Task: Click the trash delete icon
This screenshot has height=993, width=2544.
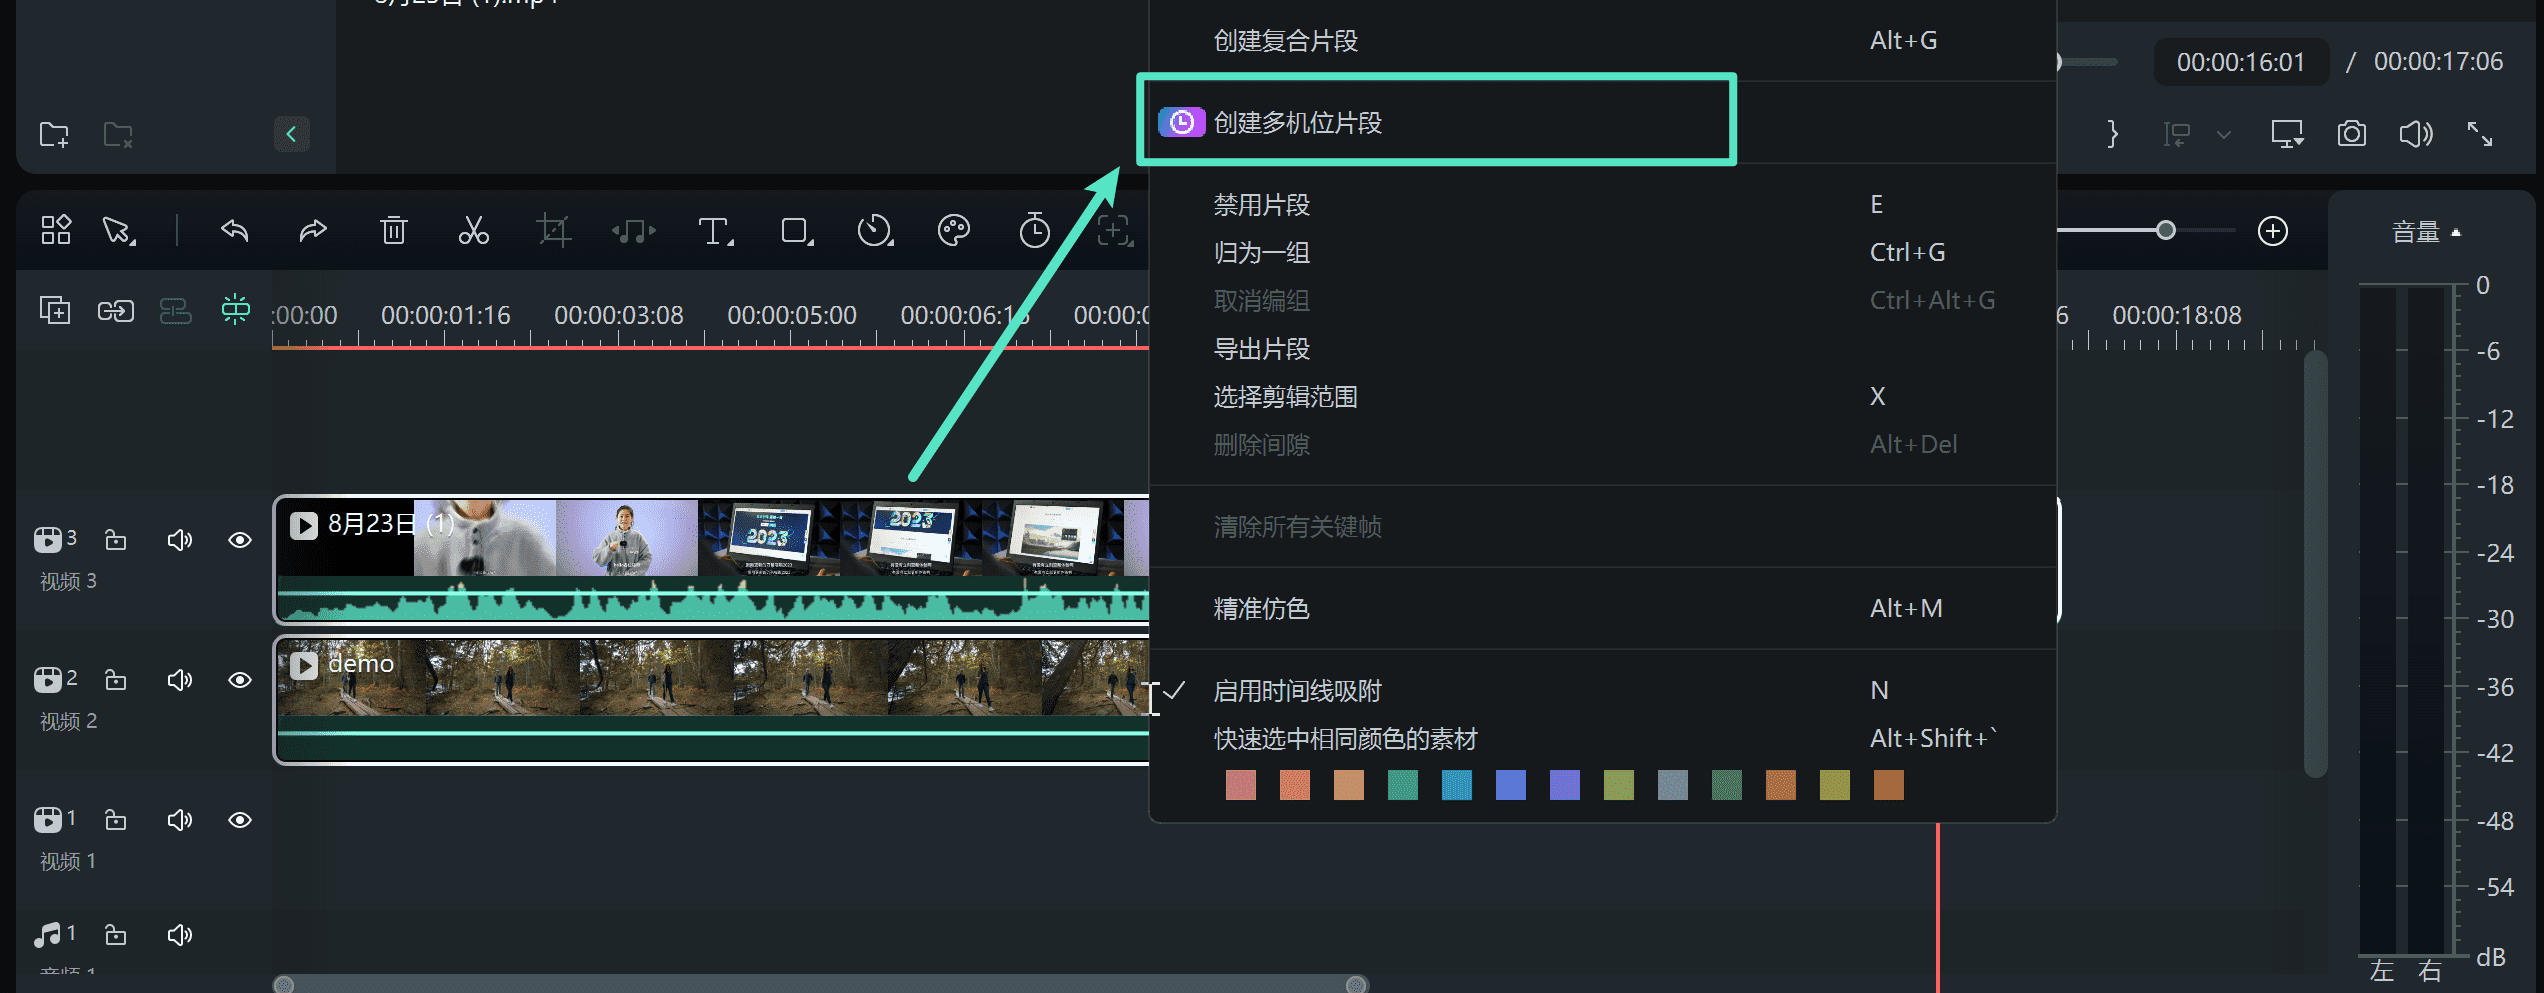Action: [x=394, y=231]
